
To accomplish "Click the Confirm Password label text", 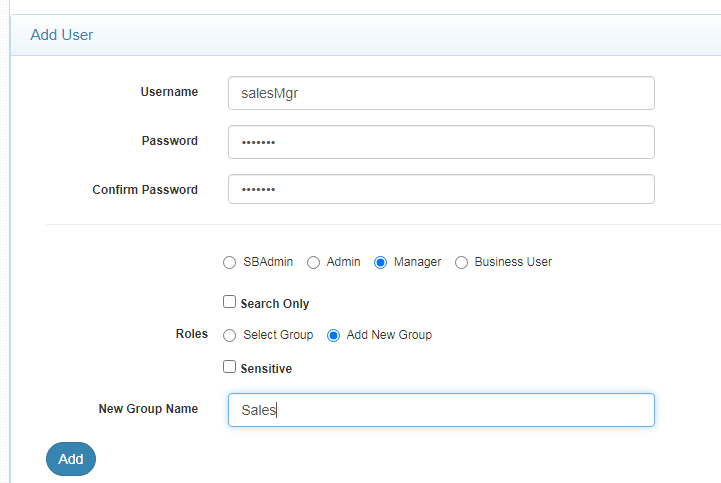I will coord(145,190).
